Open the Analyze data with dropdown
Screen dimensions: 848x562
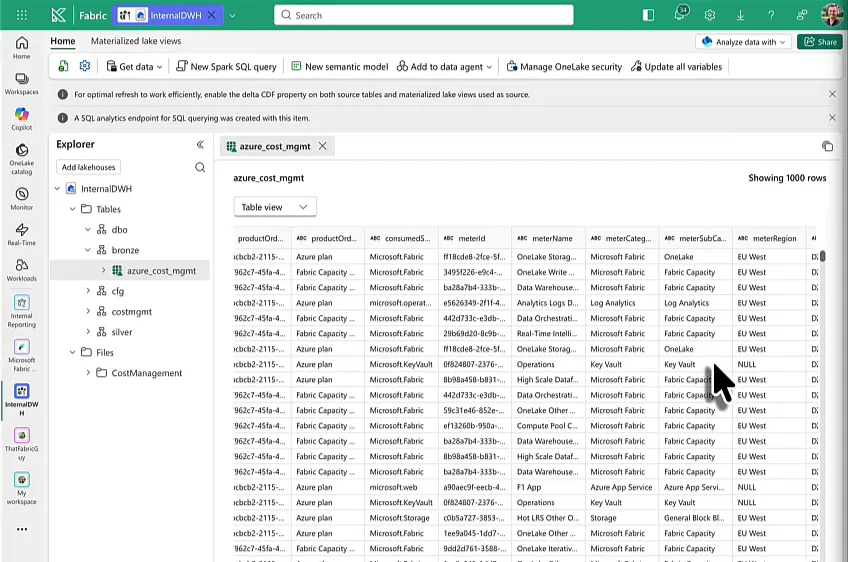[x=743, y=42]
